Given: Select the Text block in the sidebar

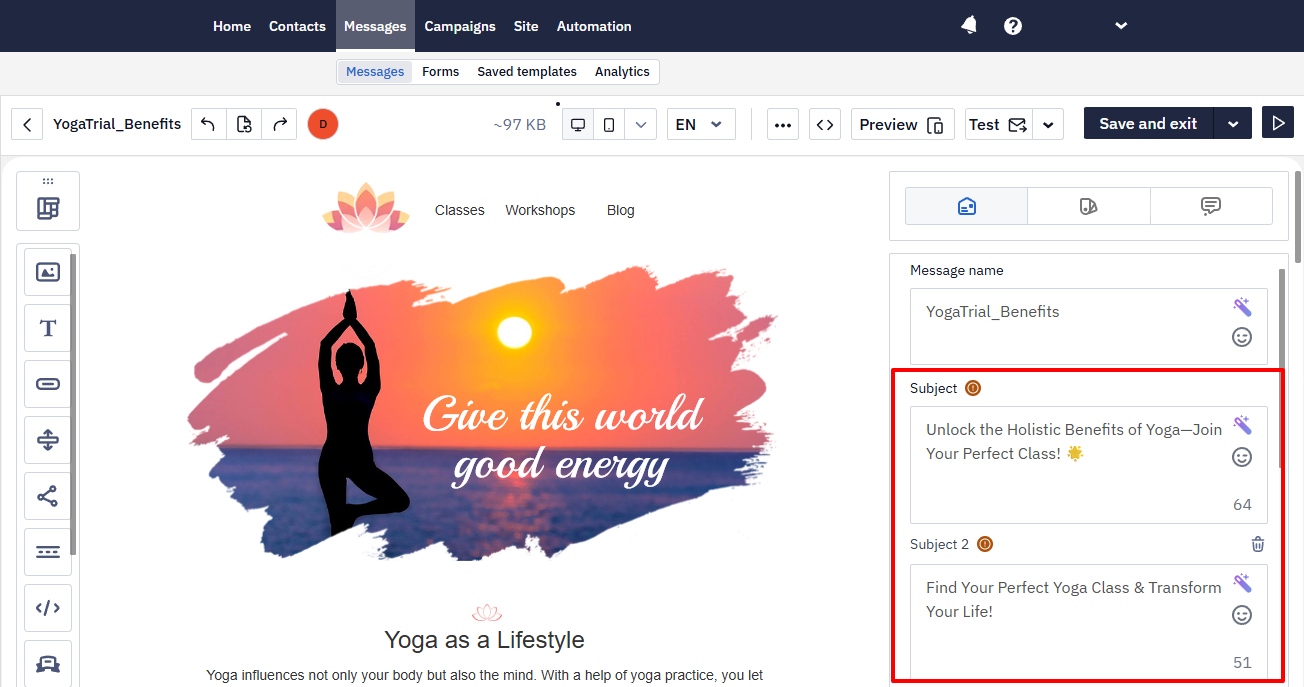Looking at the screenshot, I should coord(48,328).
